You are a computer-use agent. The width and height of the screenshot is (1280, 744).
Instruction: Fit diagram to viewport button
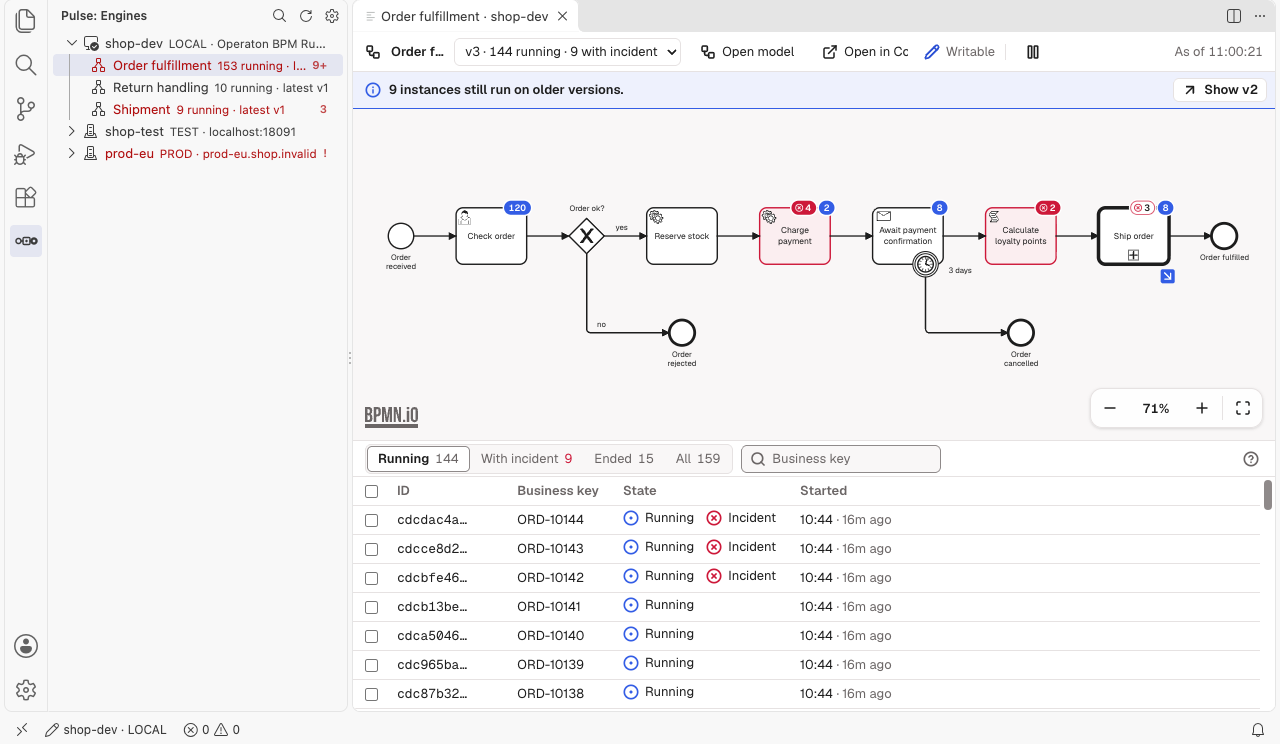(x=1243, y=408)
